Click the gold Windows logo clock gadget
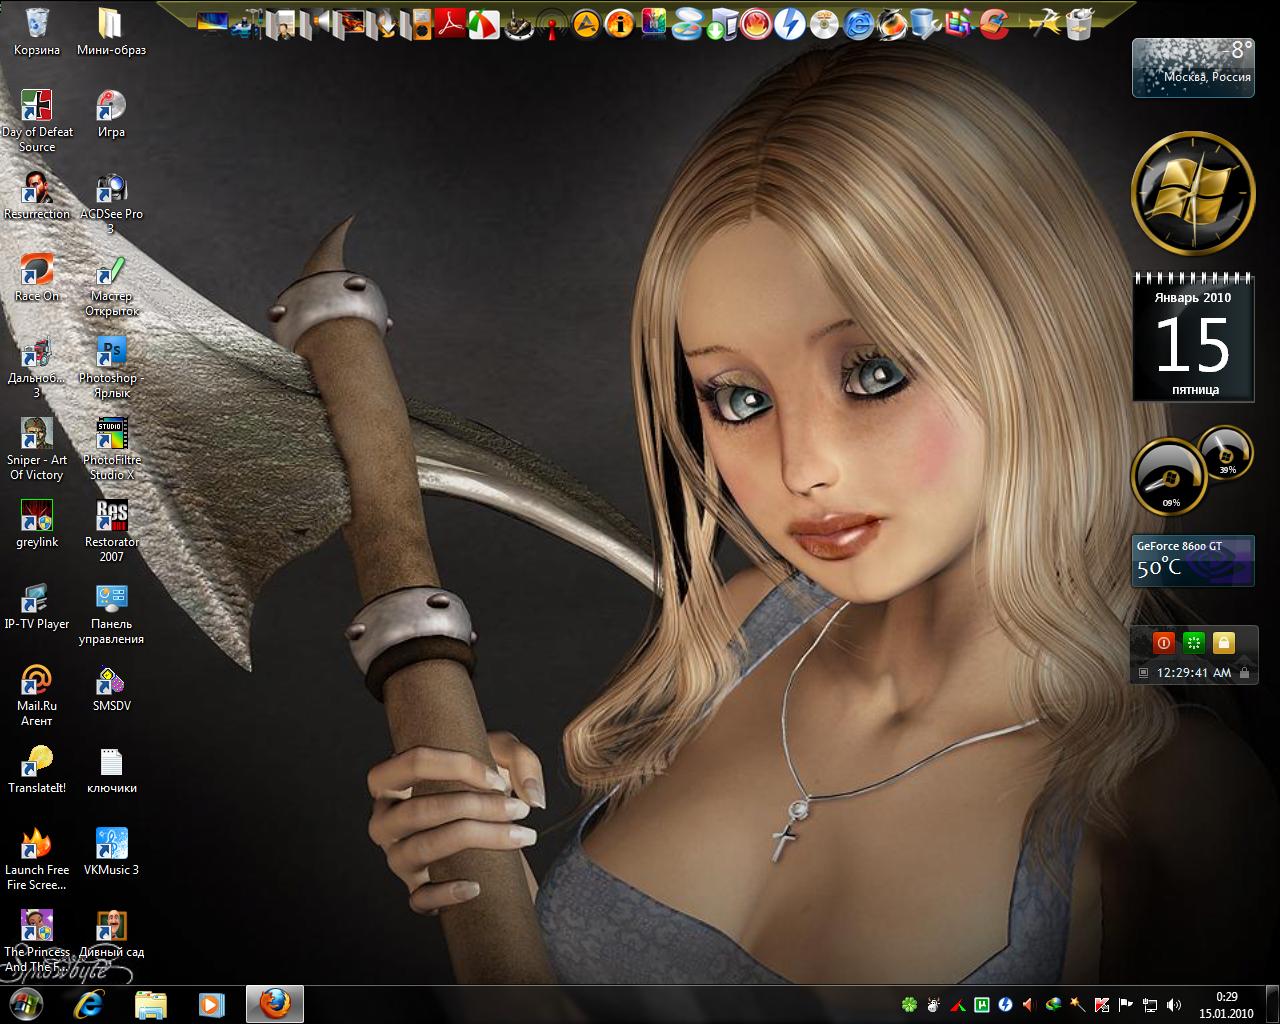The height and width of the screenshot is (1024, 1280). (x=1193, y=191)
